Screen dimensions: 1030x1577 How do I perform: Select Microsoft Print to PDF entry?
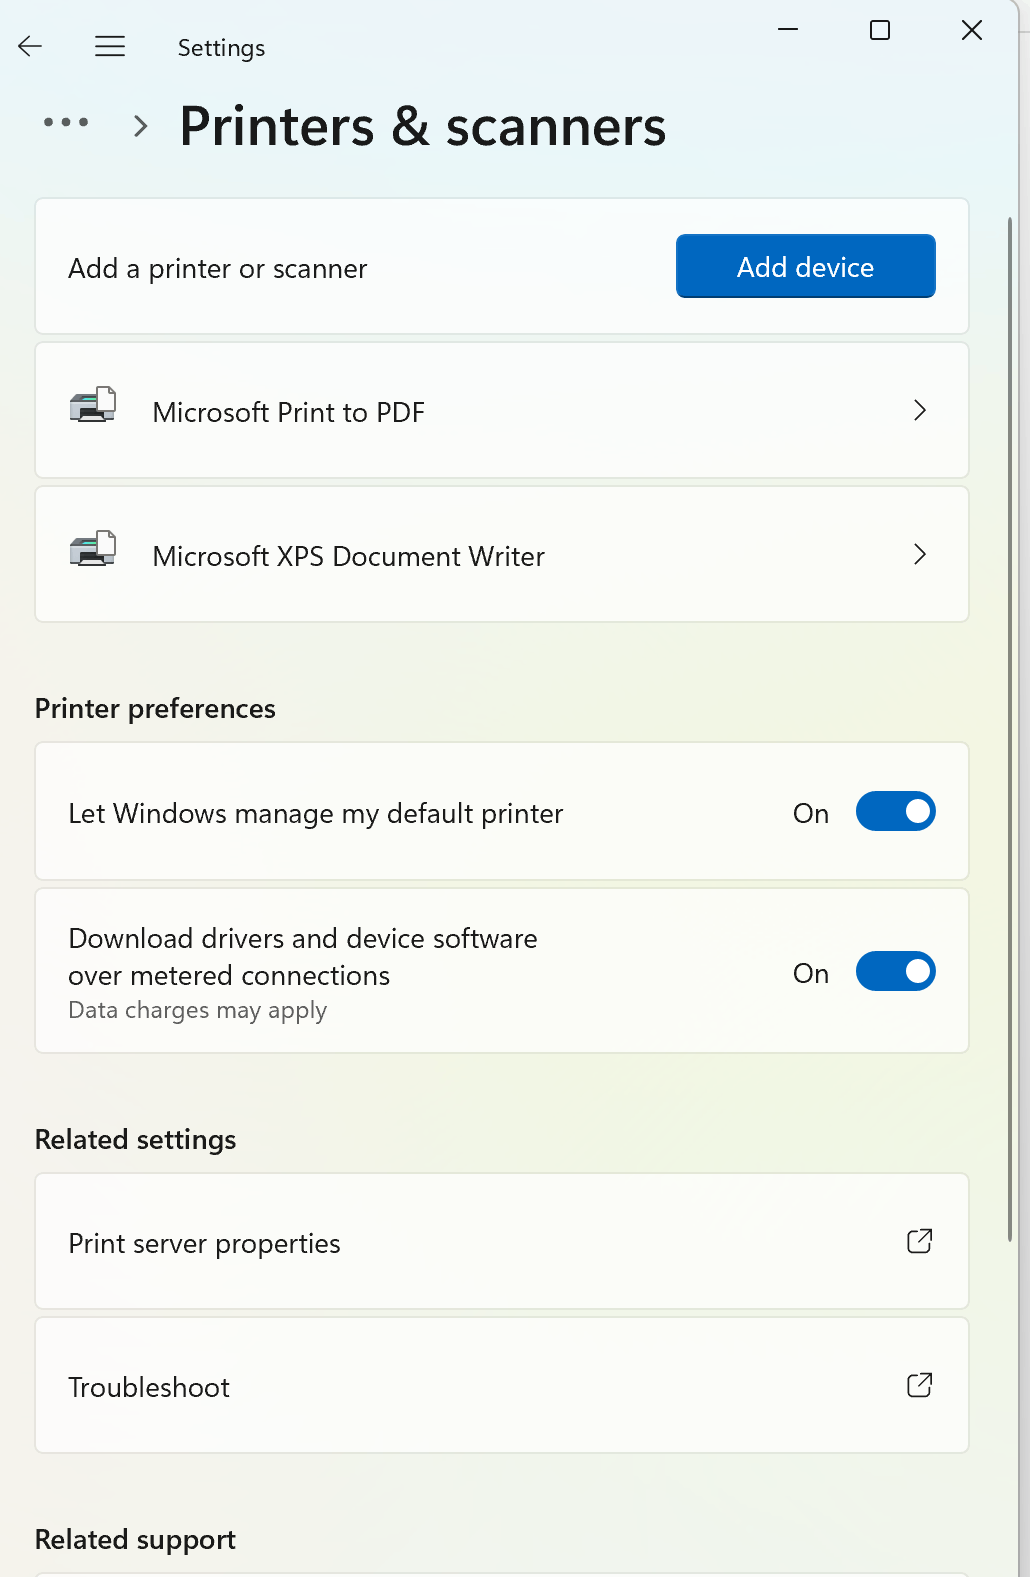click(x=289, y=412)
